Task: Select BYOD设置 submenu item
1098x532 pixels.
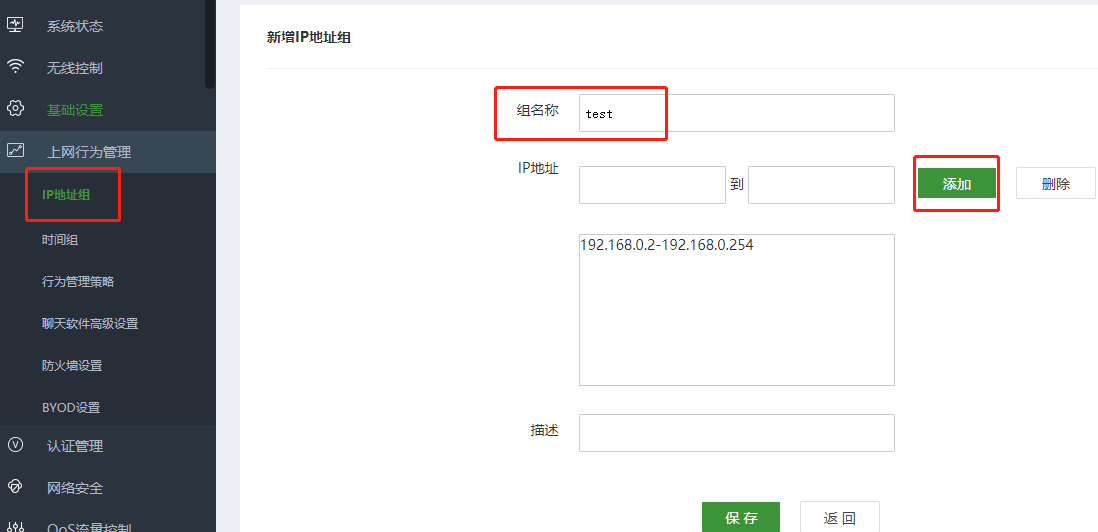Action: [x=71, y=407]
